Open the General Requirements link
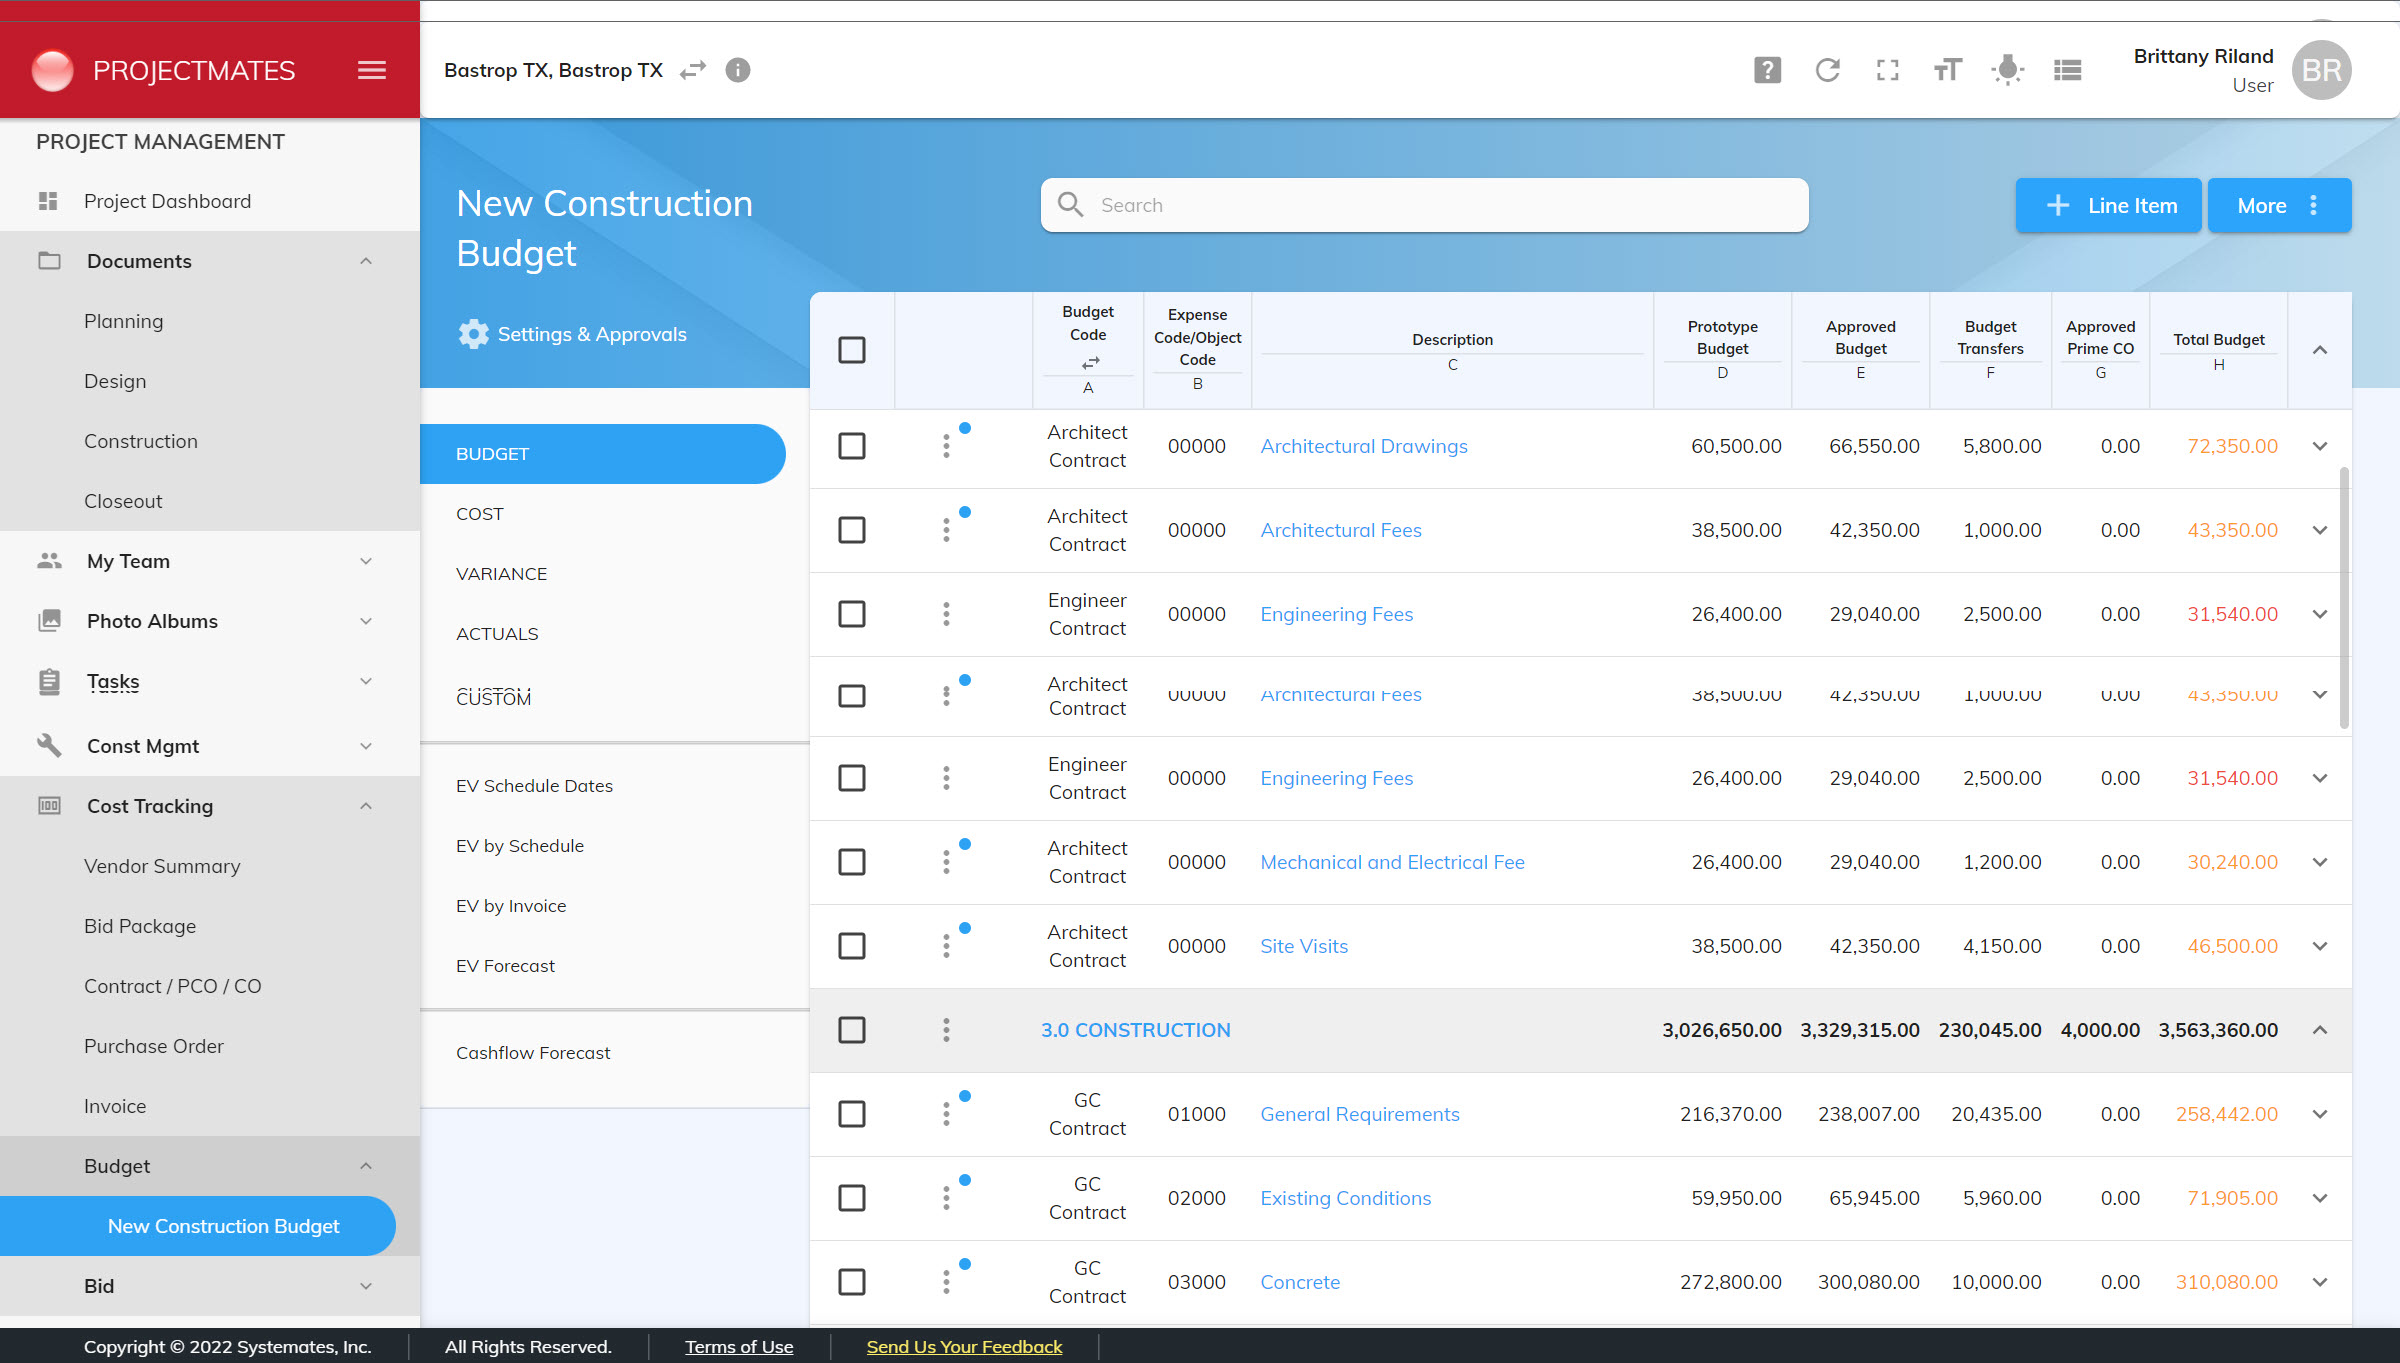The width and height of the screenshot is (2400, 1363). [1359, 1114]
